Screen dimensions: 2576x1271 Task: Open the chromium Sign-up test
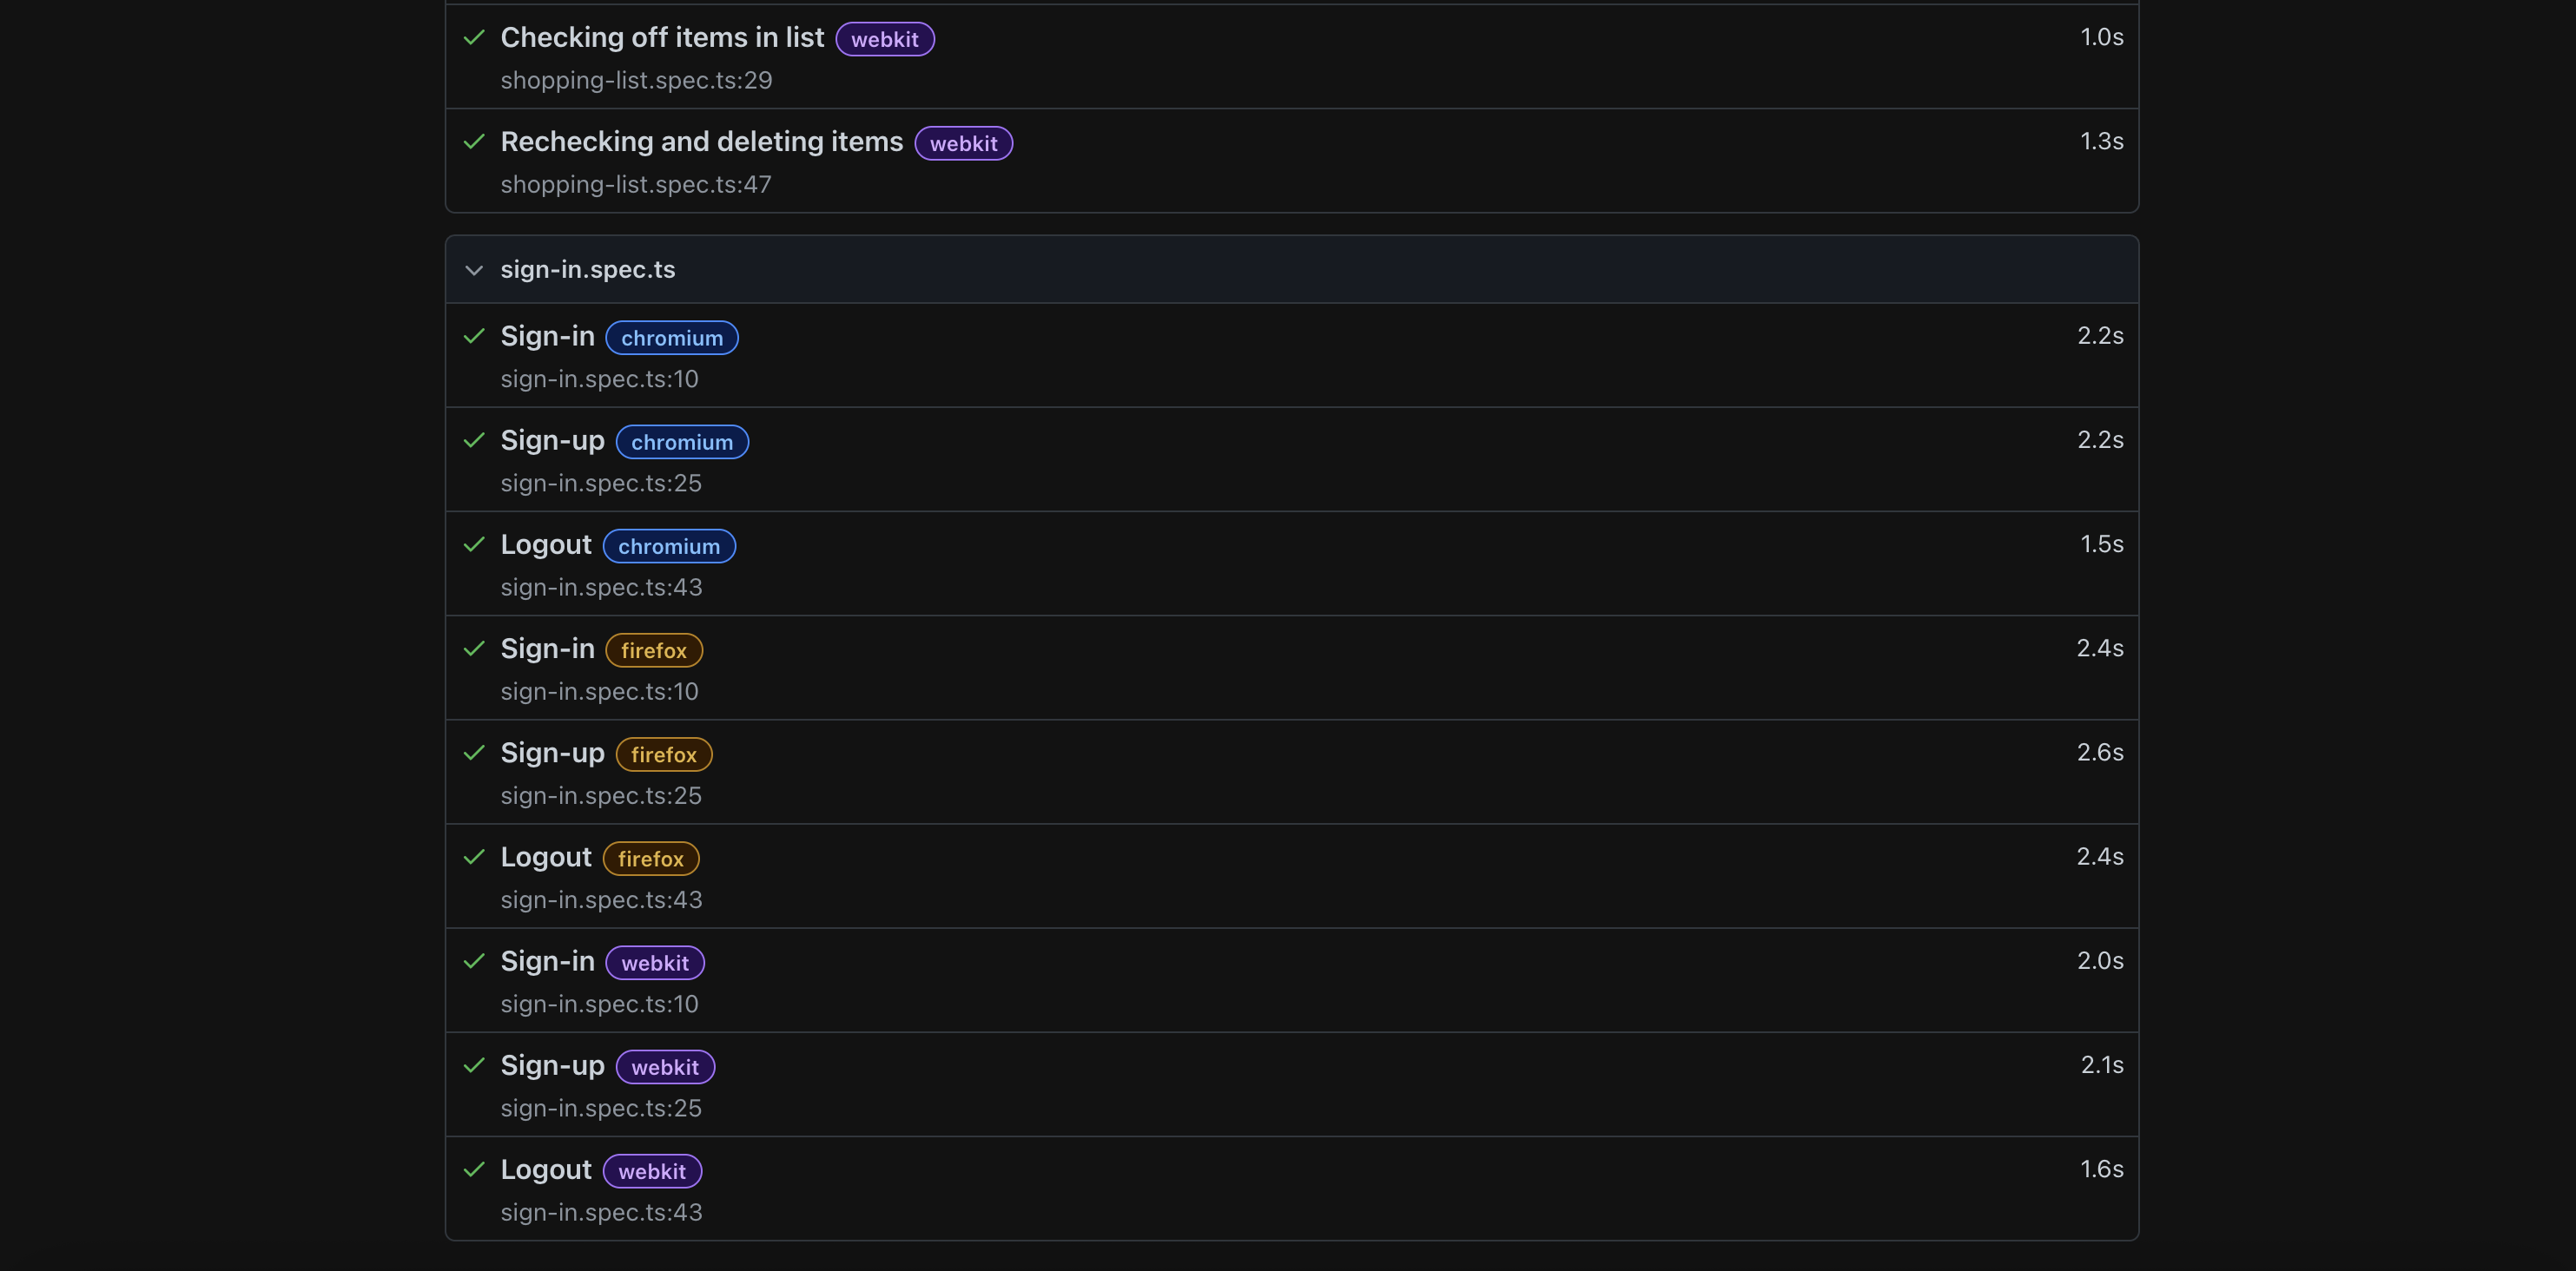(552, 440)
